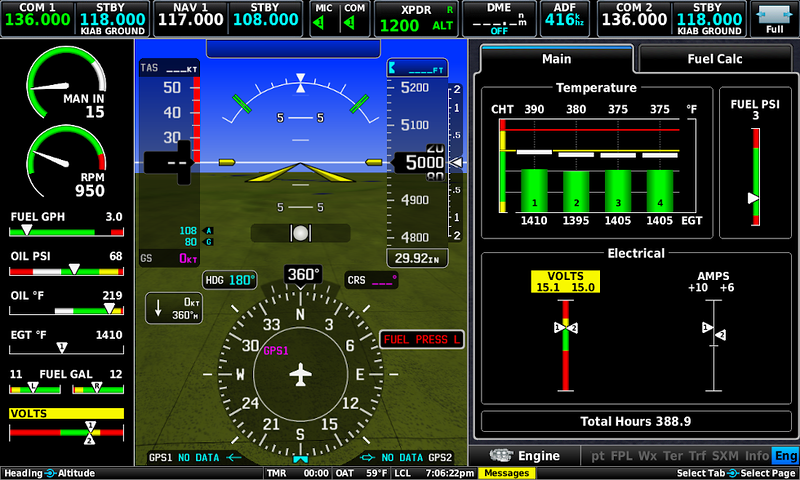The width and height of the screenshot is (800, 480).
Task: Click the GPS1 NO DATA bearing pointer
Action: (195, 457)
